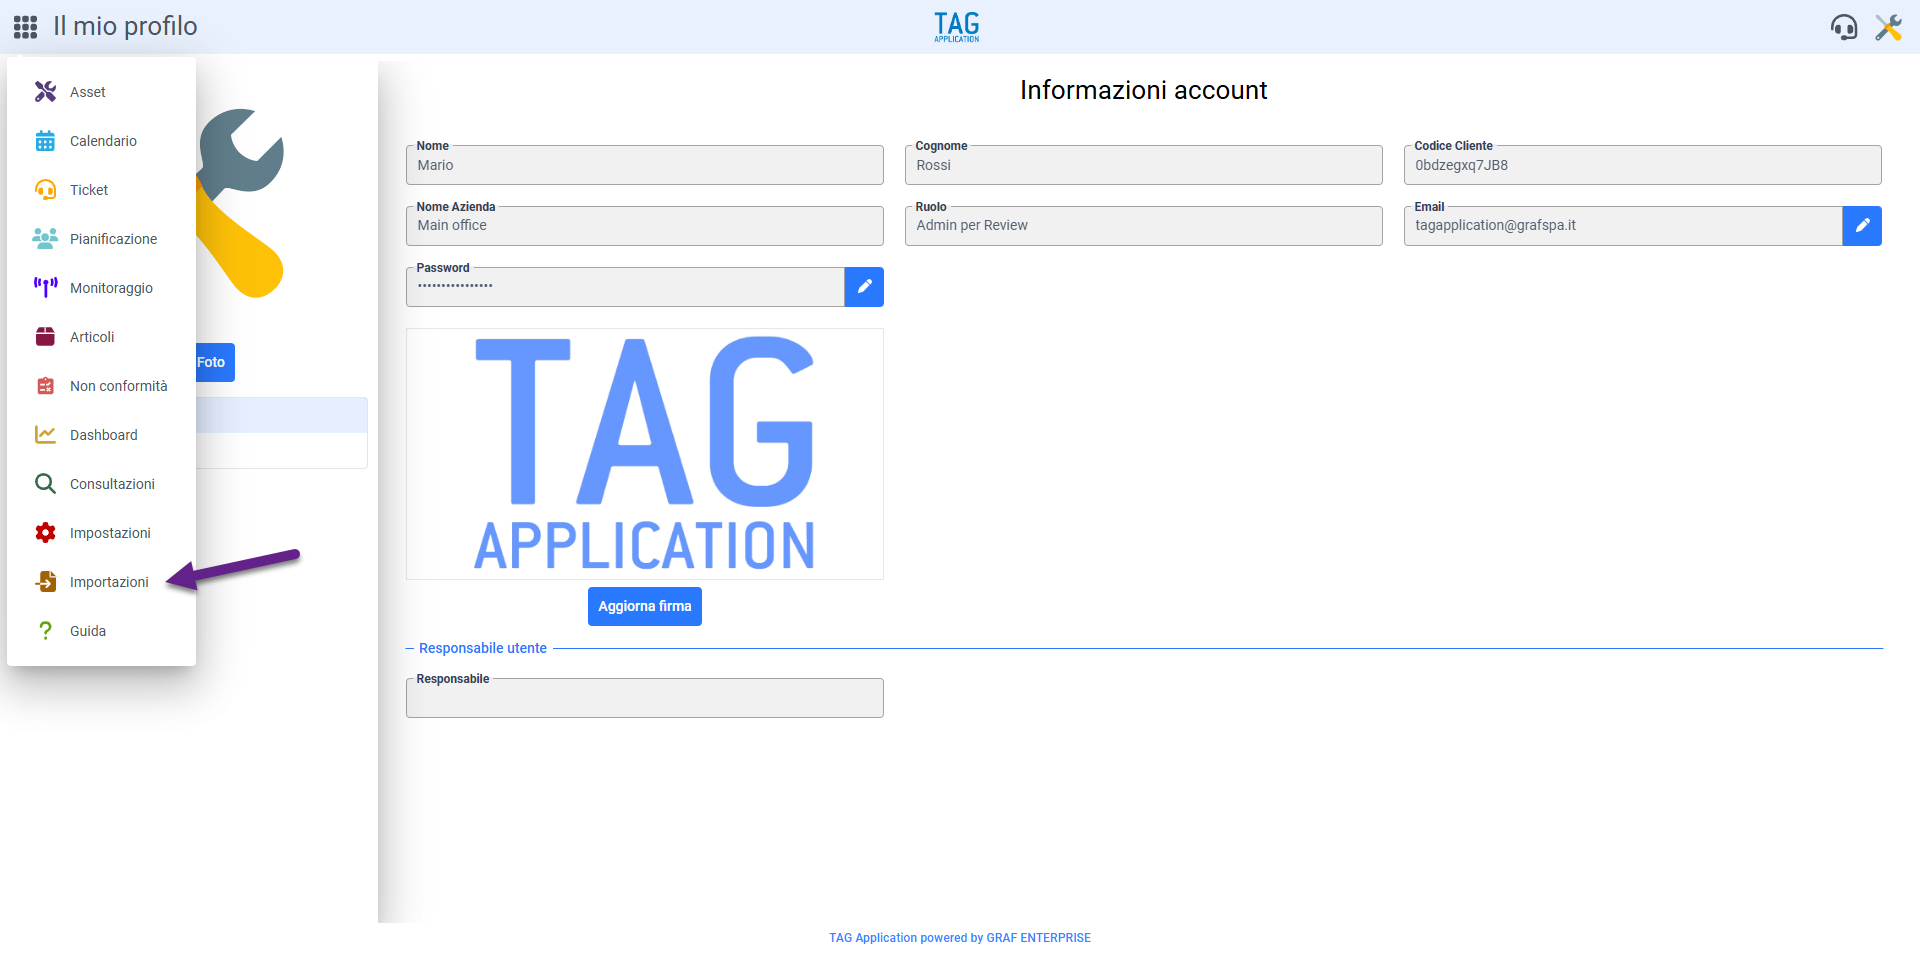Click the Importazioni file import icon

[45, 582]
